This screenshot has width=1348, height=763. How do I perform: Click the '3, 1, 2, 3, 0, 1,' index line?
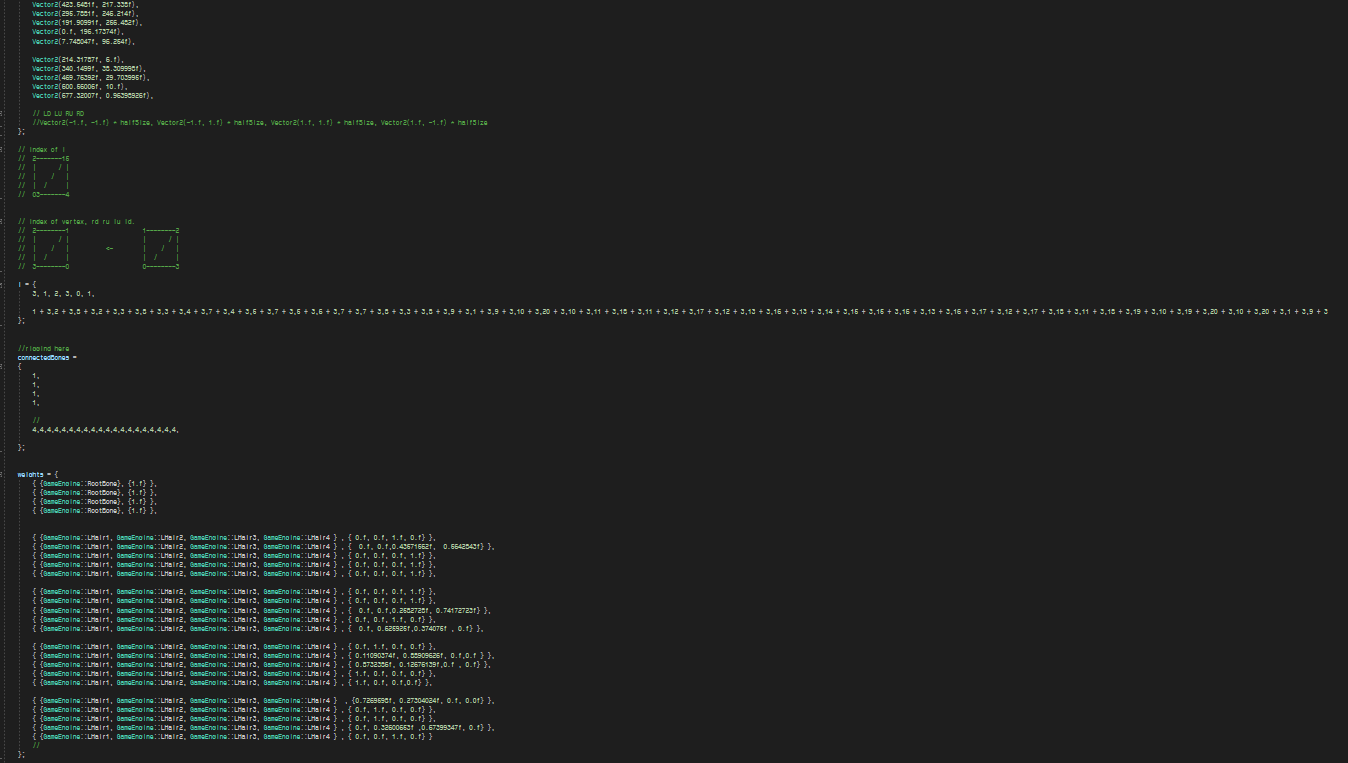pyautogui.click(x=63, y=294)
